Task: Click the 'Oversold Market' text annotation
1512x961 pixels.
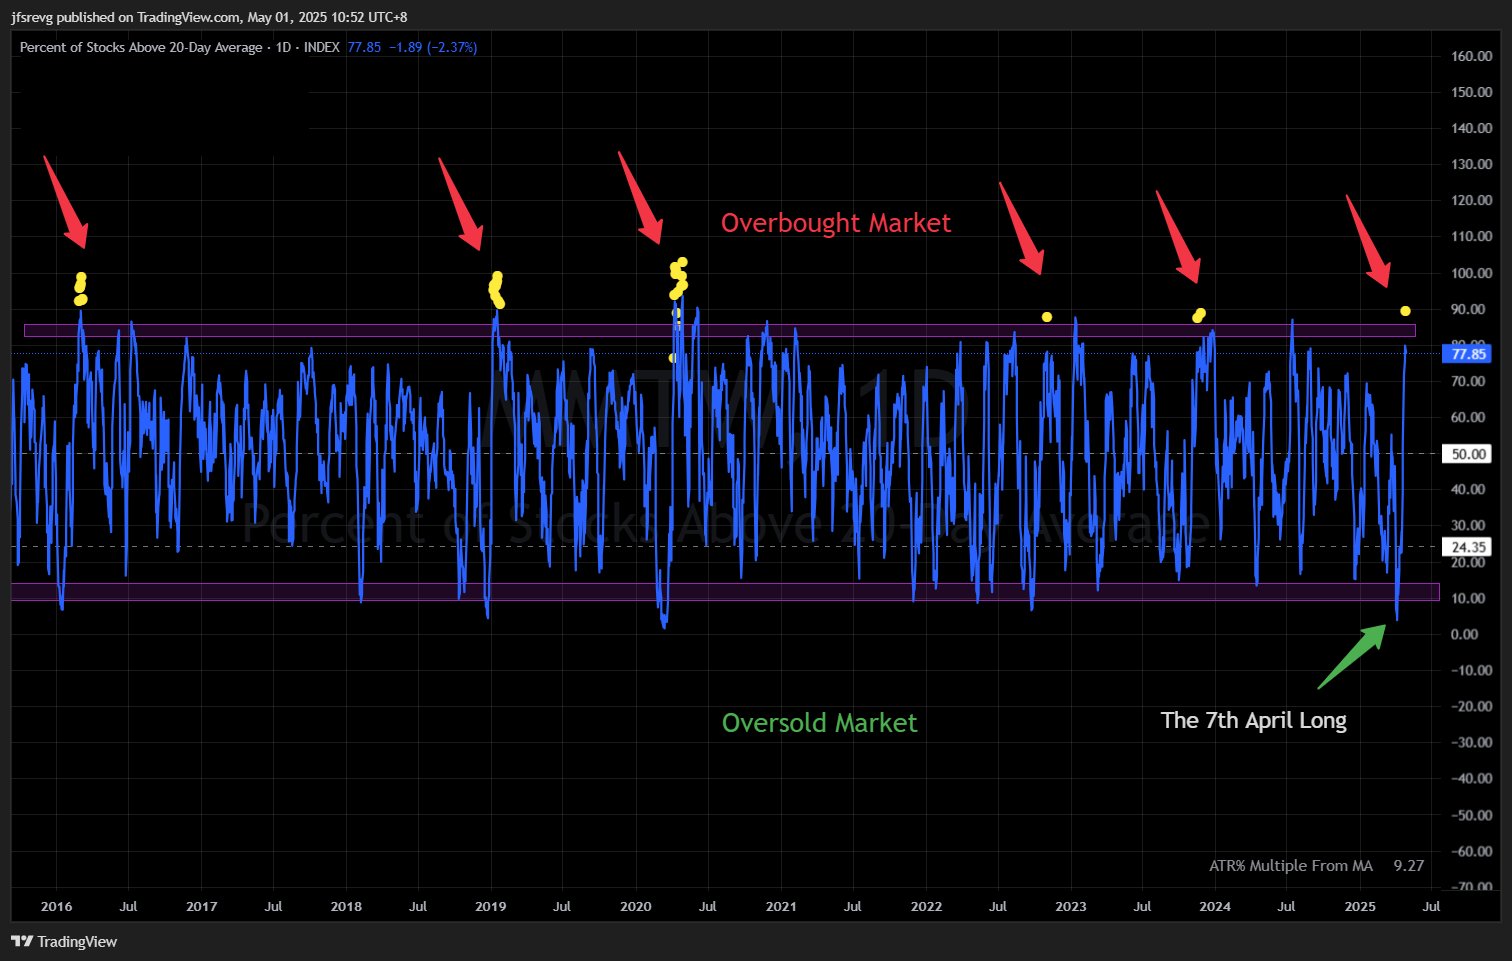Action: pyautogui.click(x=819, y=723)
